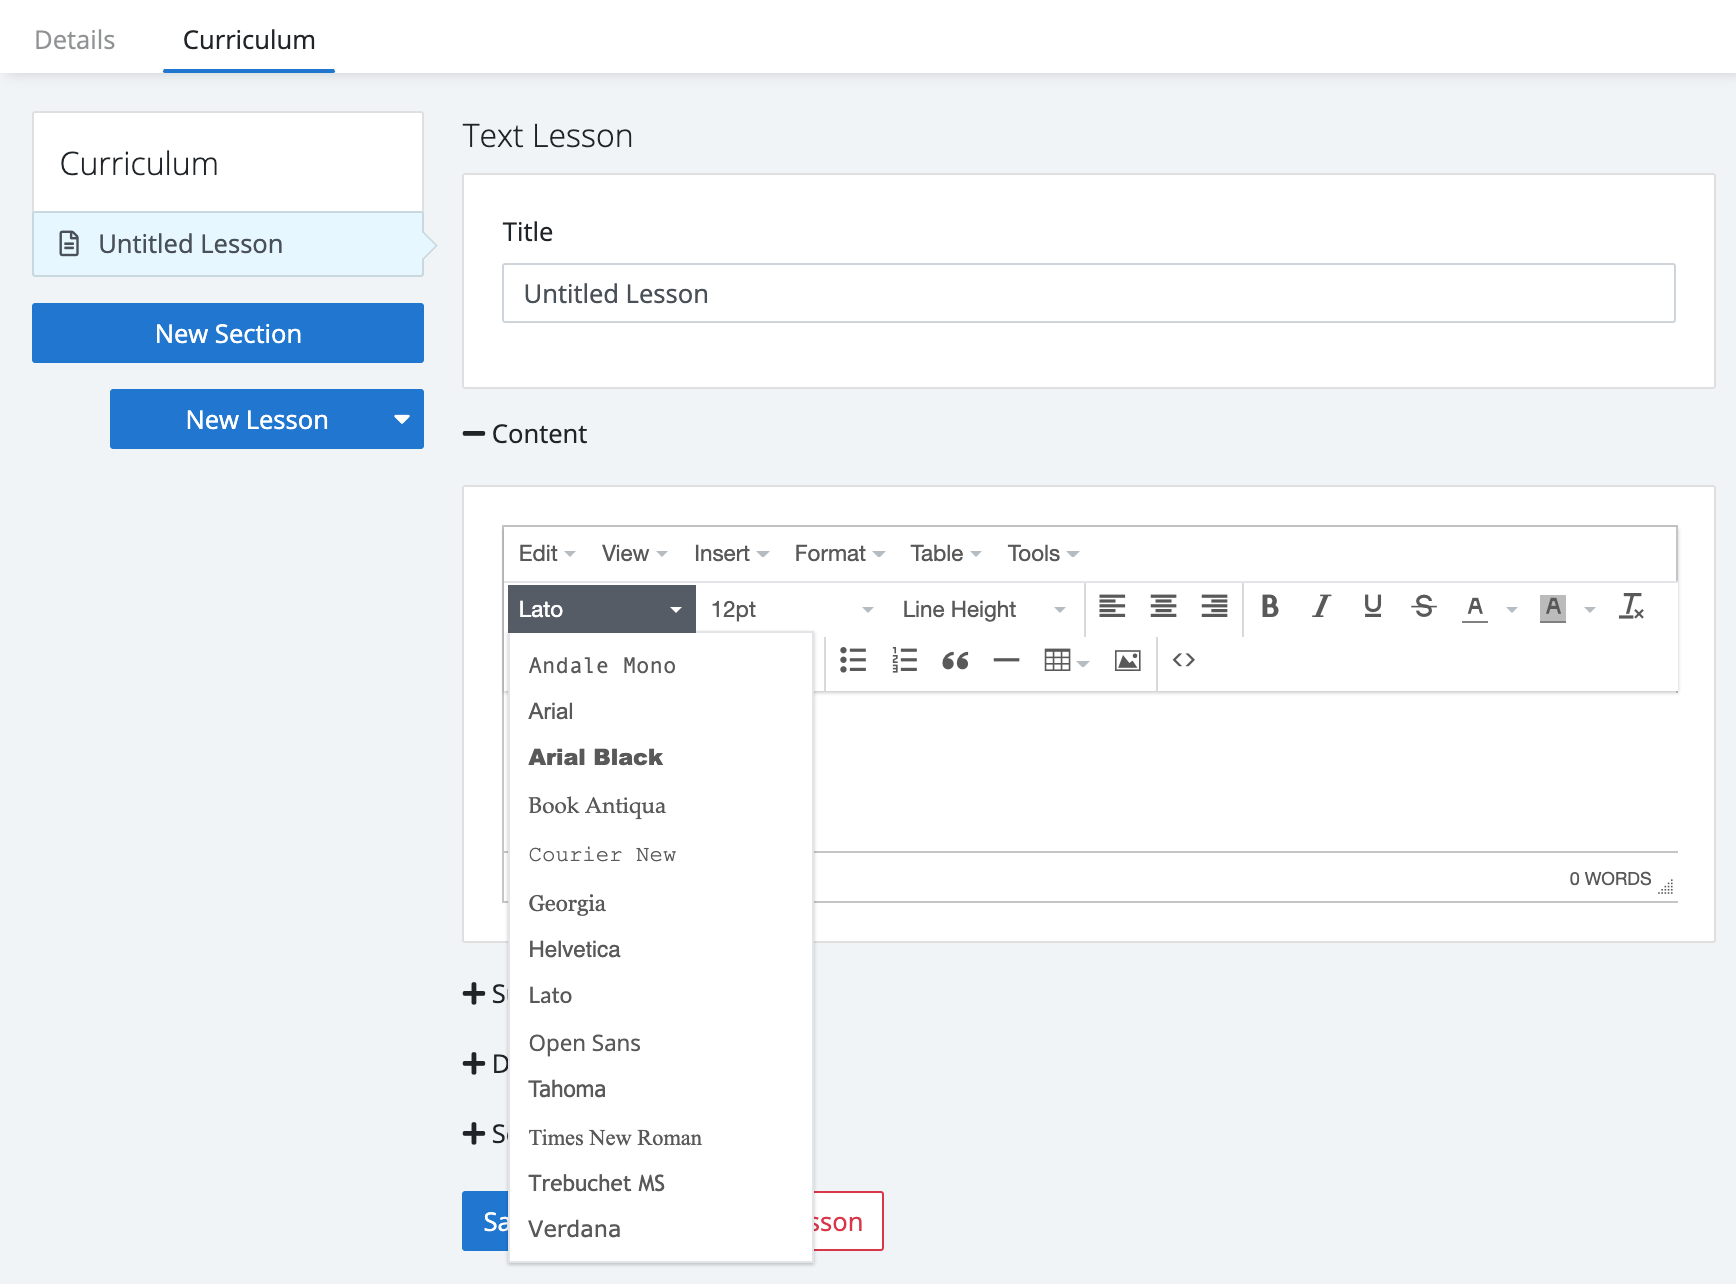Viewport: 1736px width, 1284px height.
Task: Open the source code view
Action: click(1184, 661)
